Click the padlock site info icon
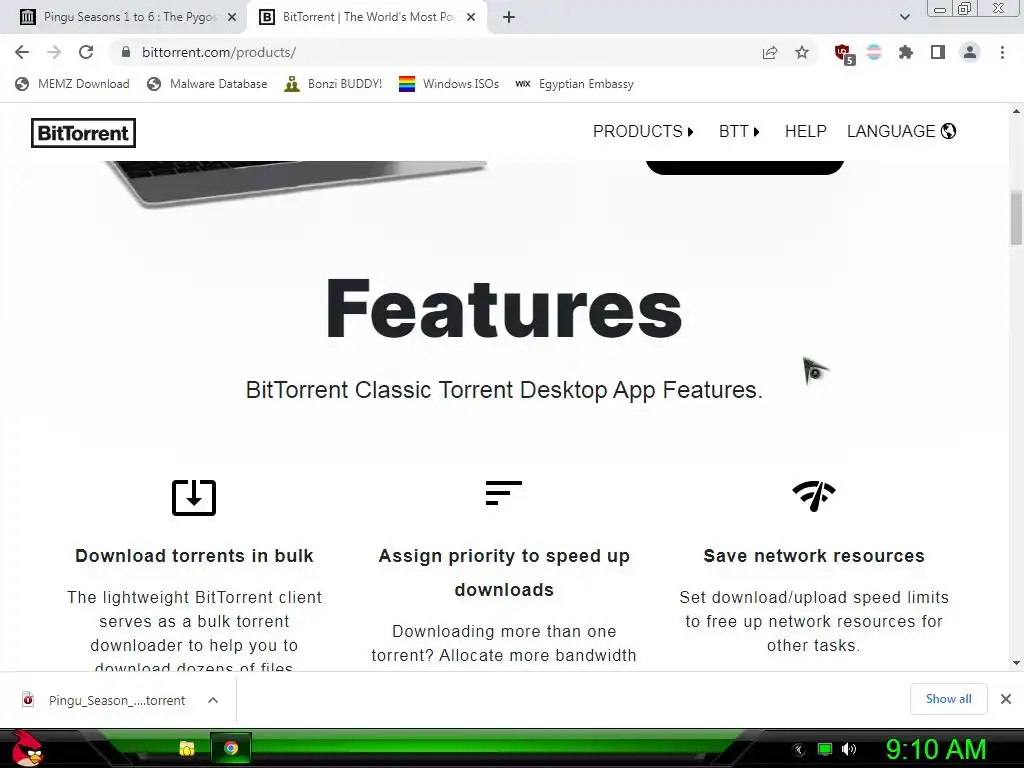Viewport: 1024px width, 768px height. (126, 52)
